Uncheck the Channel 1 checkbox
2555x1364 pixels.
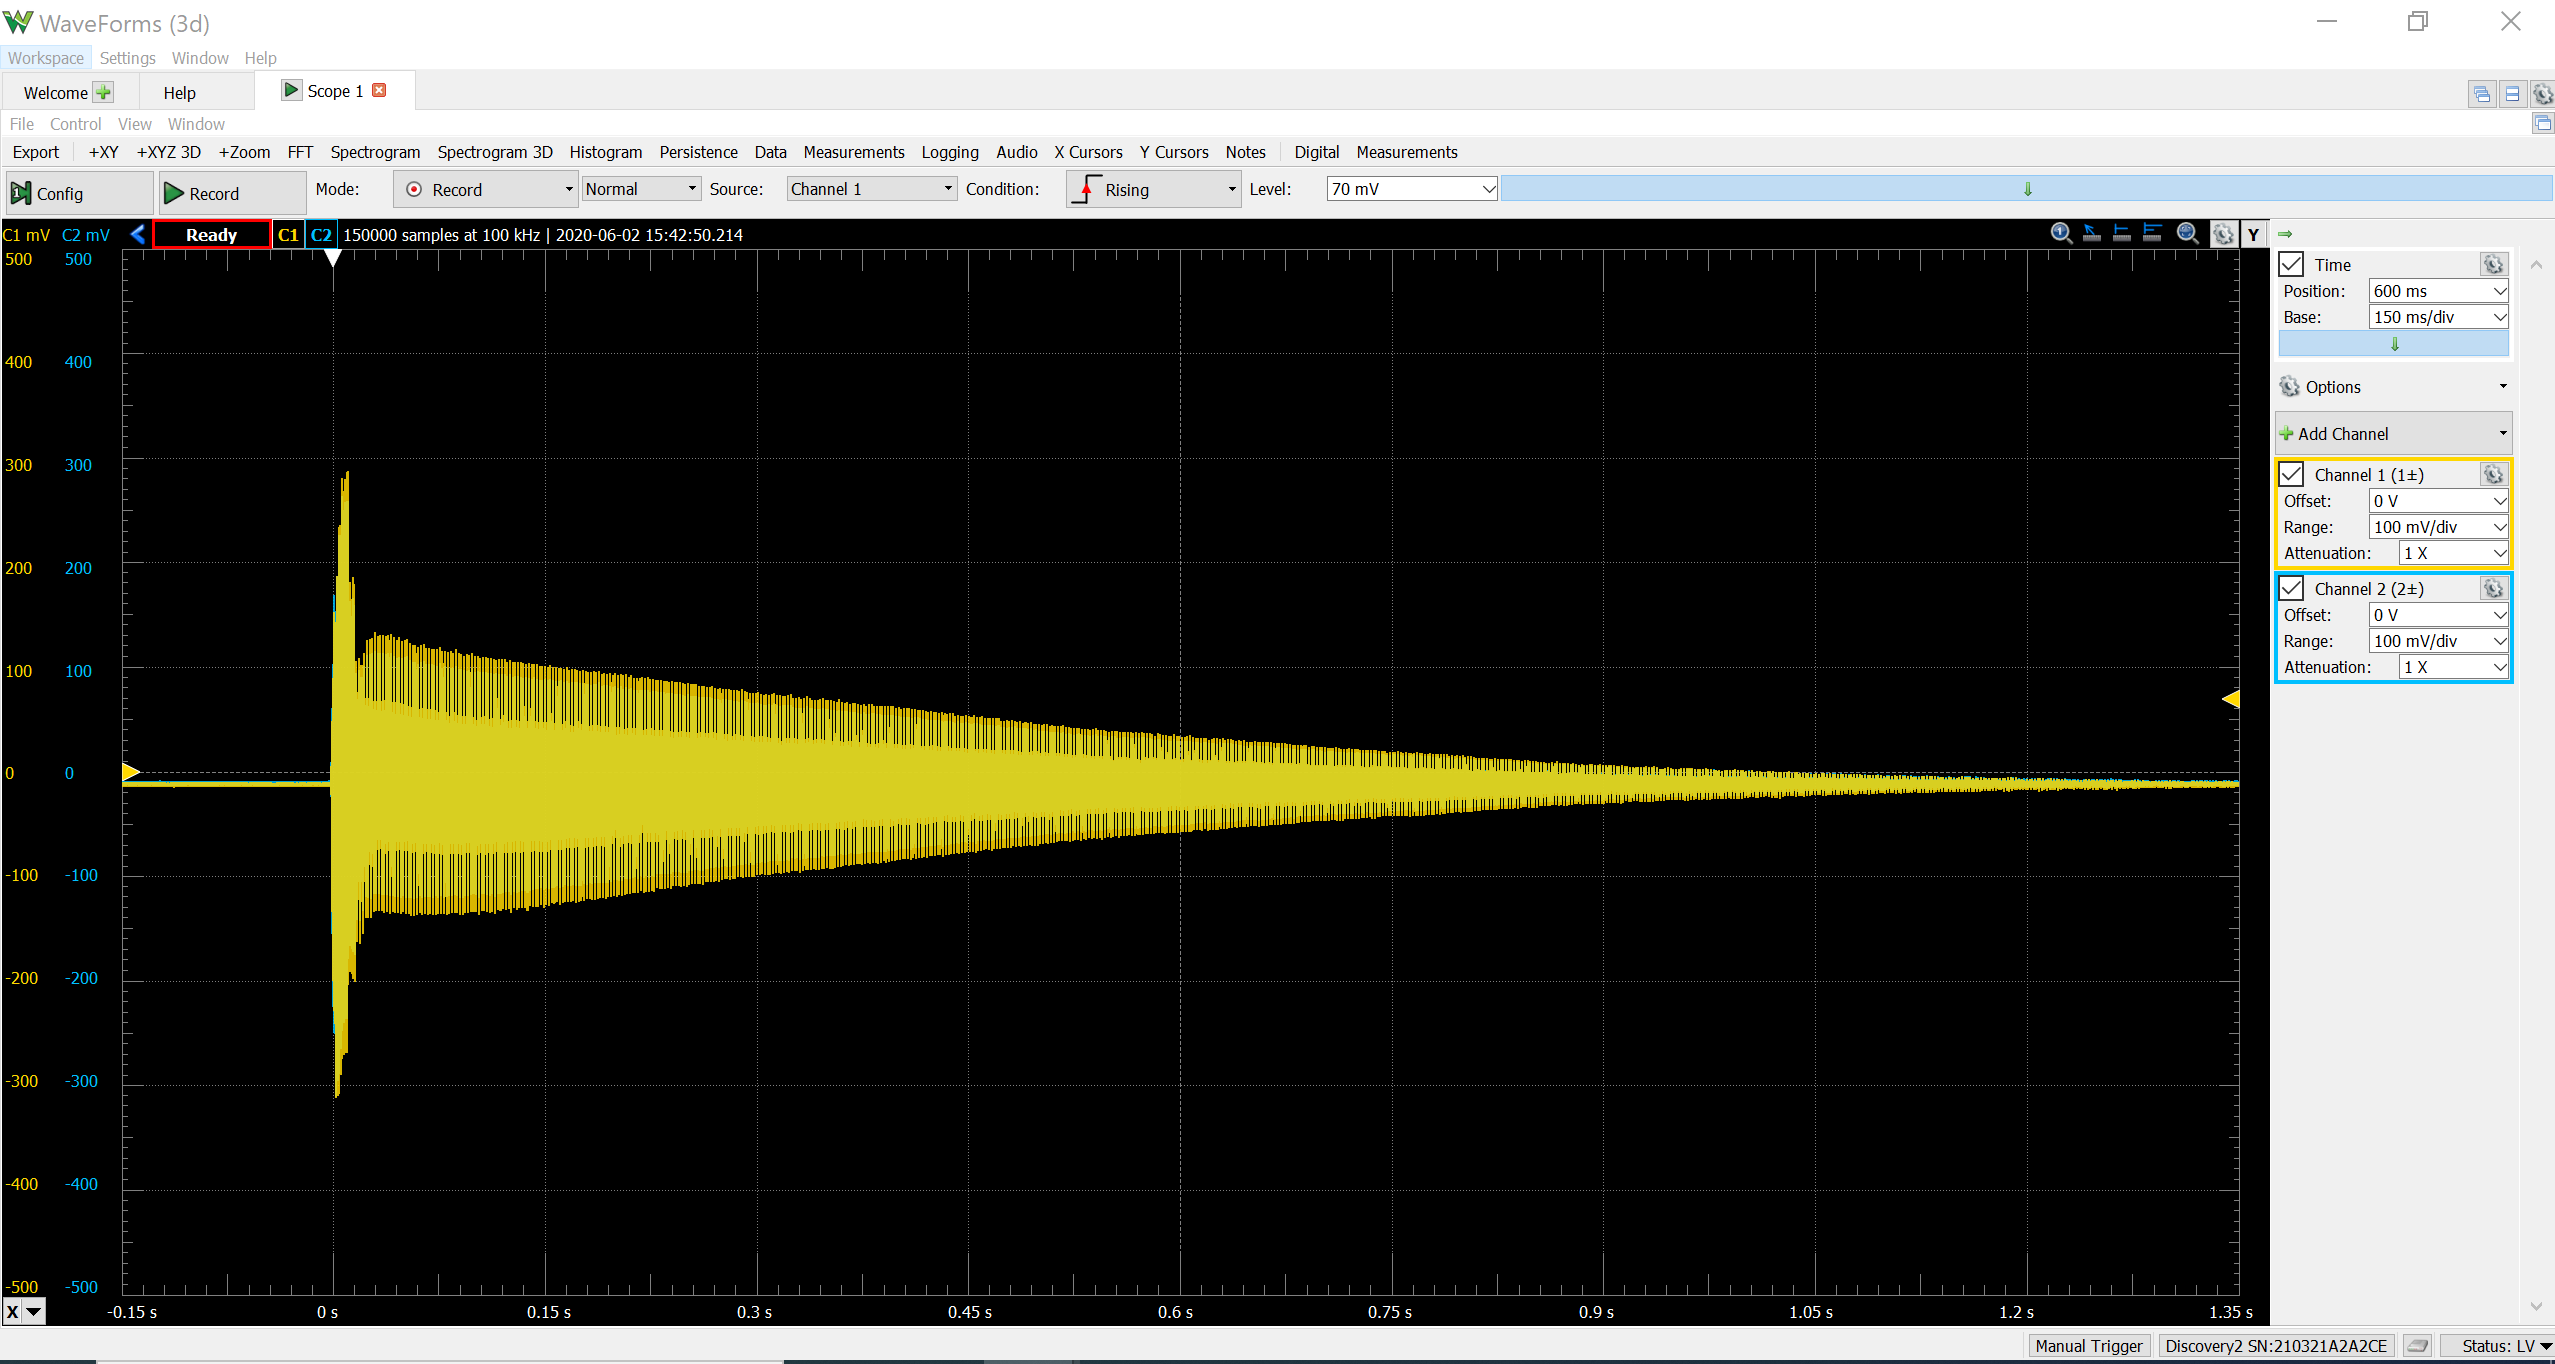2292,474
